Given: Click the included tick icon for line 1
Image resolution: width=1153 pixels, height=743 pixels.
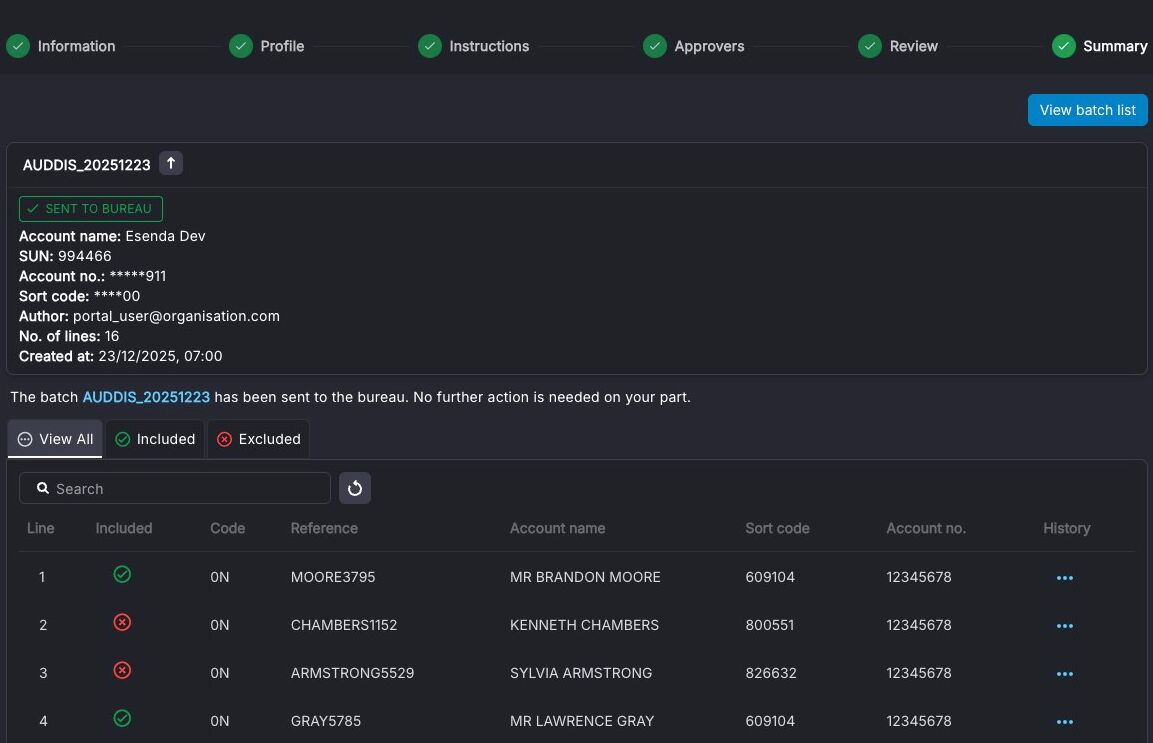Looking at the screenshot, I should [122, 574].
